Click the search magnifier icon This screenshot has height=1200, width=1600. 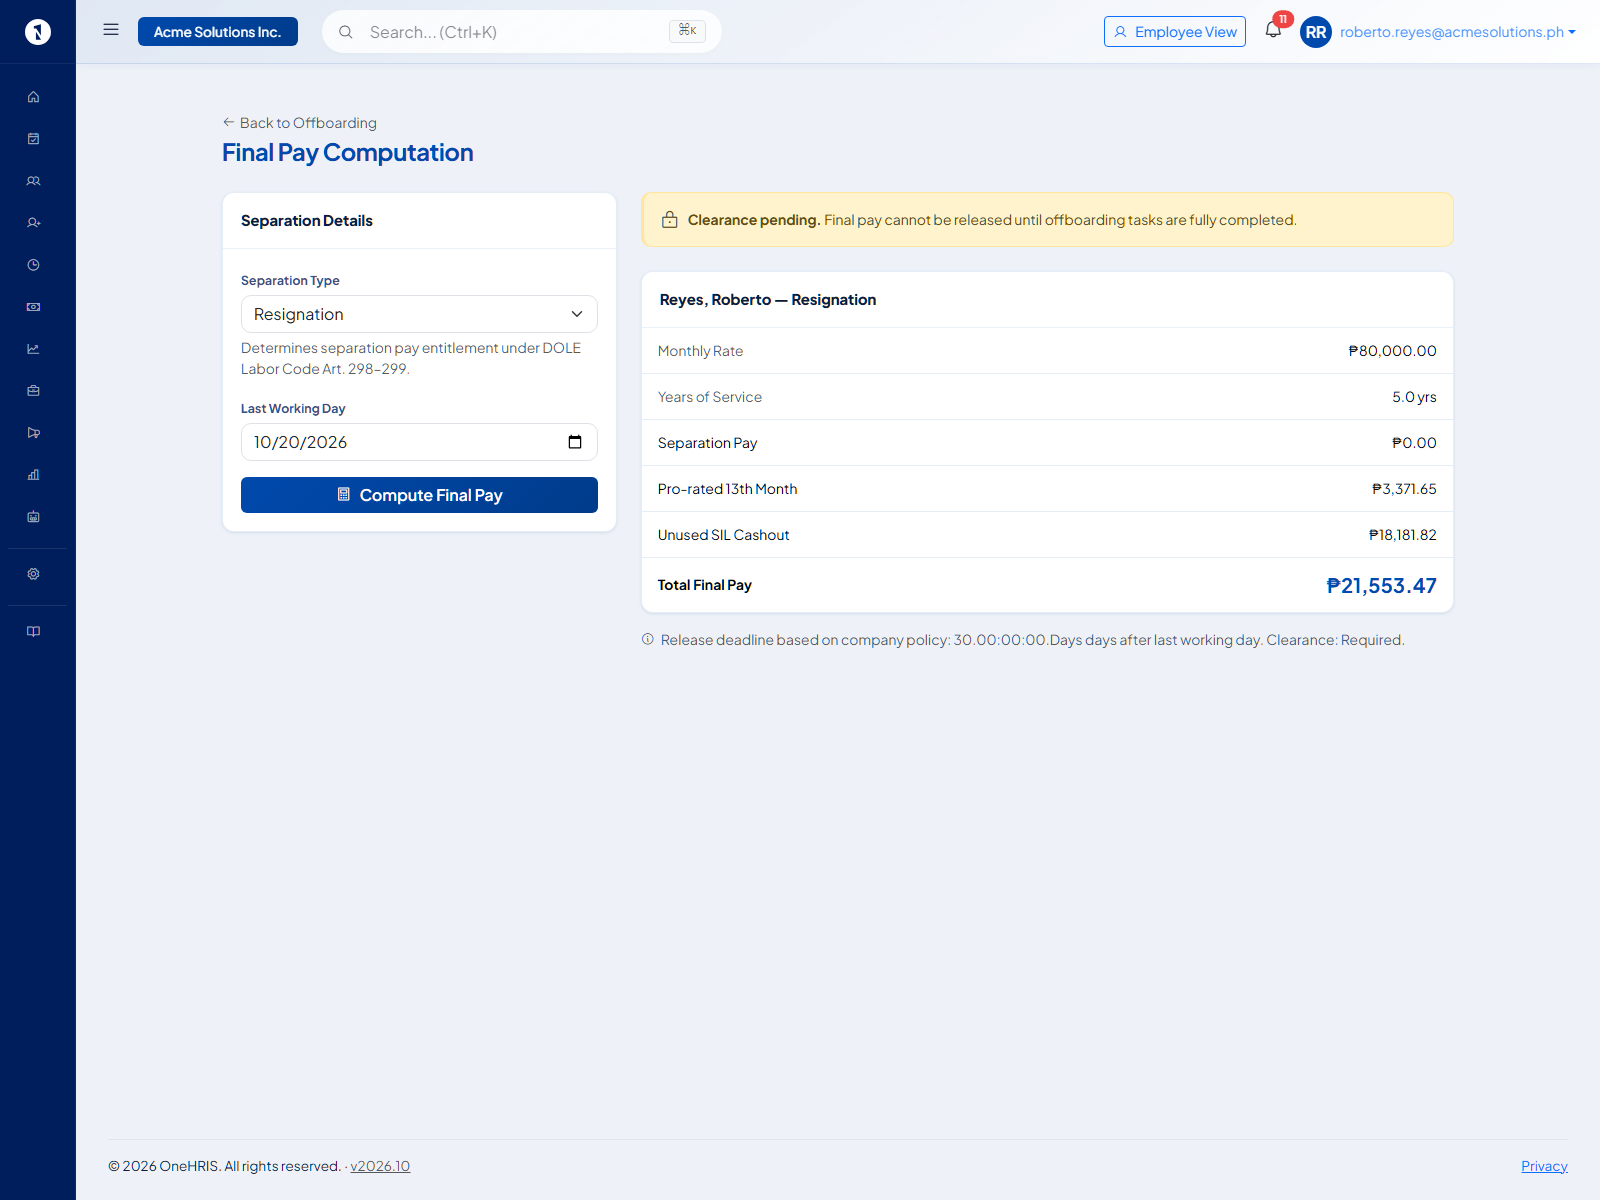point(346,32)
